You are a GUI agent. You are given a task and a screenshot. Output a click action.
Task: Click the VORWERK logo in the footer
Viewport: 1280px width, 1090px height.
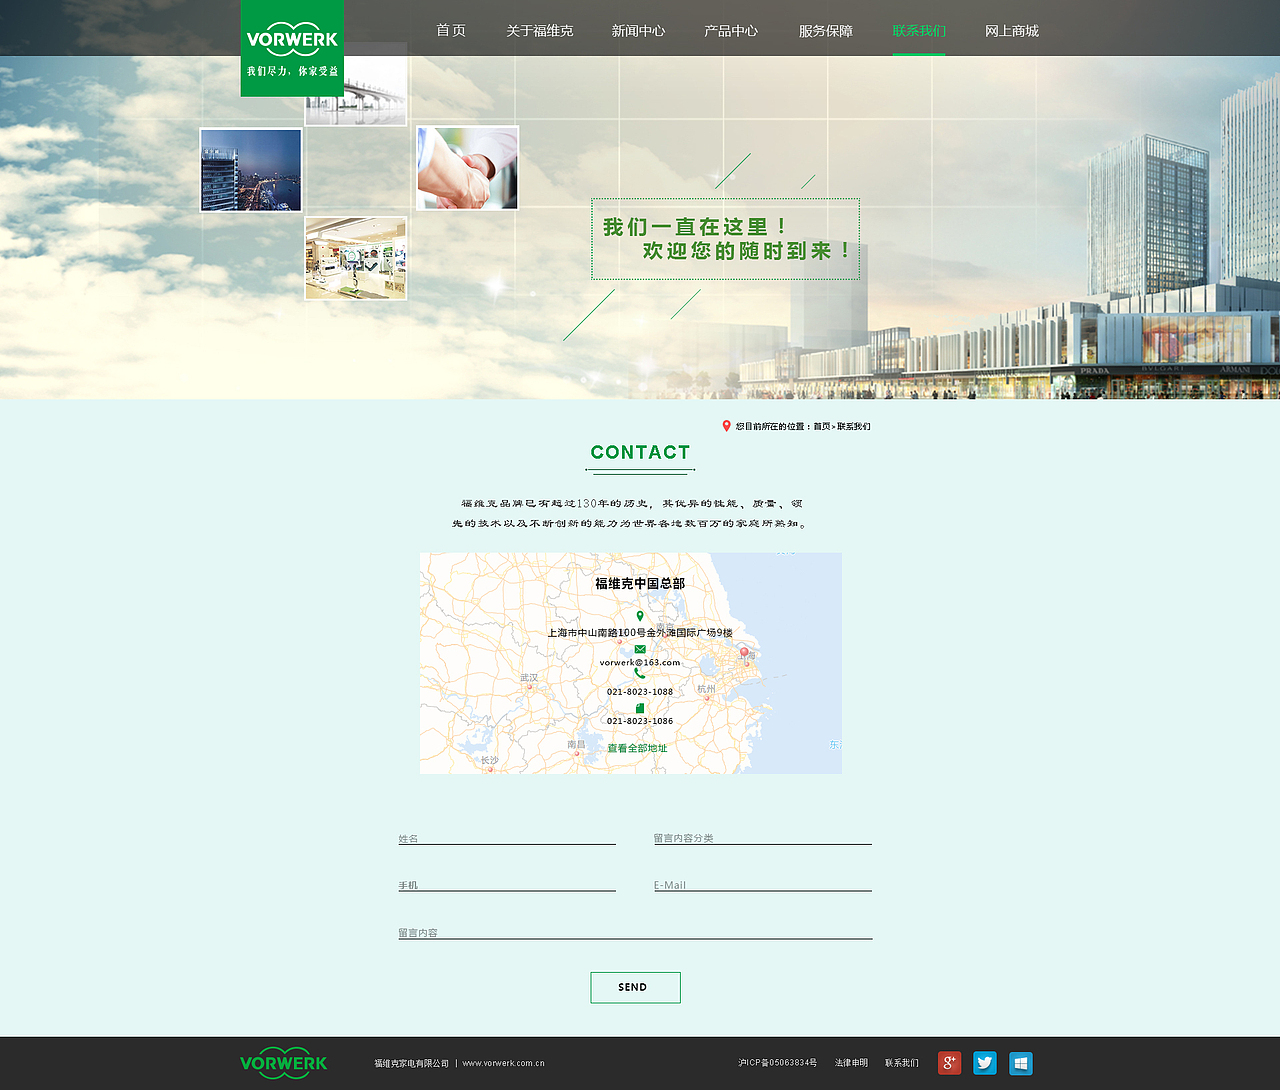pyautogui.click(x=283, y=1063)
